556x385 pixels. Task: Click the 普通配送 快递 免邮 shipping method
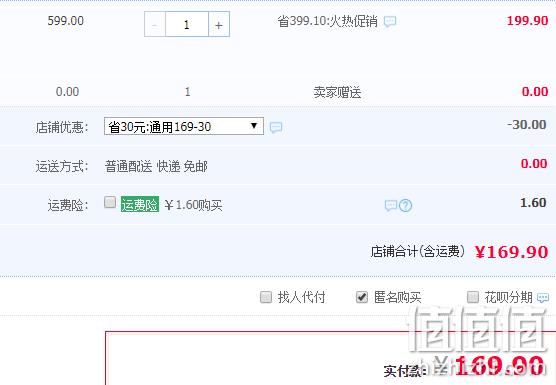click(x=156, y=166)
